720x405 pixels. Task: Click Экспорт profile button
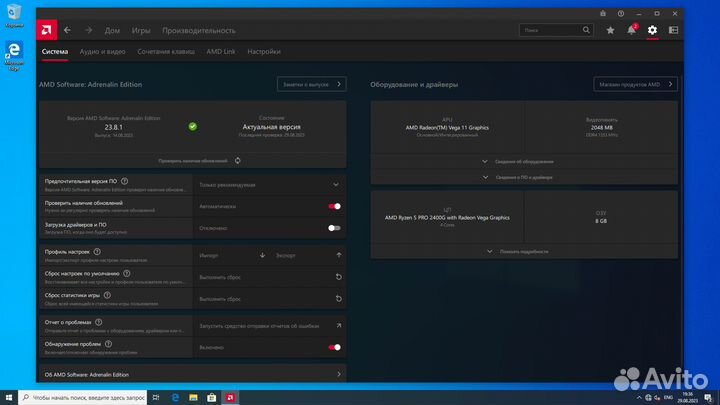[x=309, y=255]
